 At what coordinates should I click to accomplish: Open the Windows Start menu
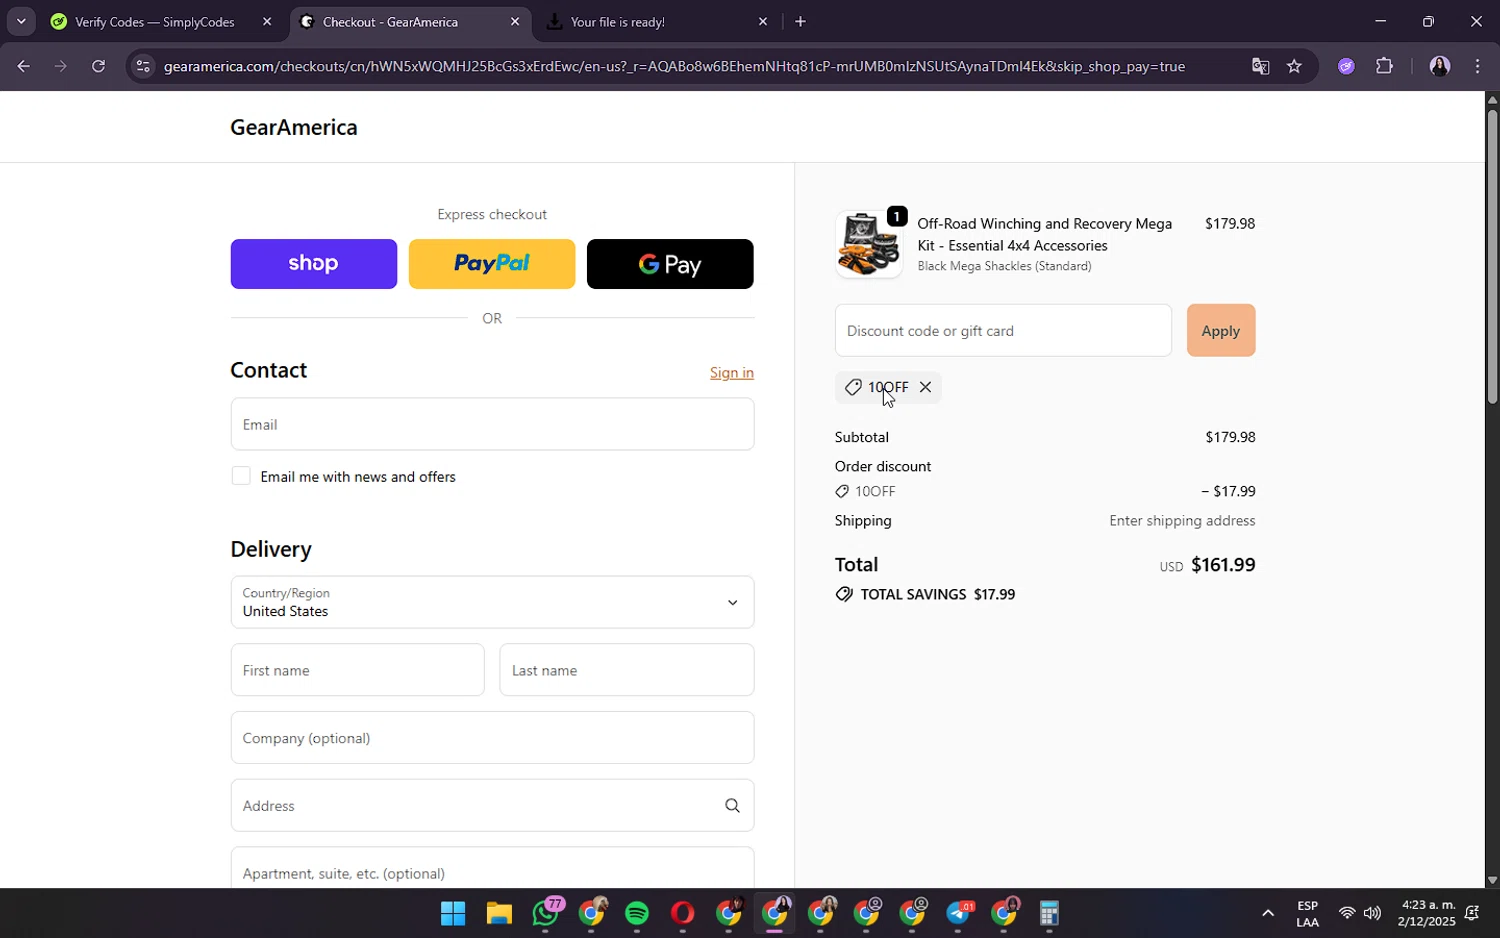pos(453,913)
